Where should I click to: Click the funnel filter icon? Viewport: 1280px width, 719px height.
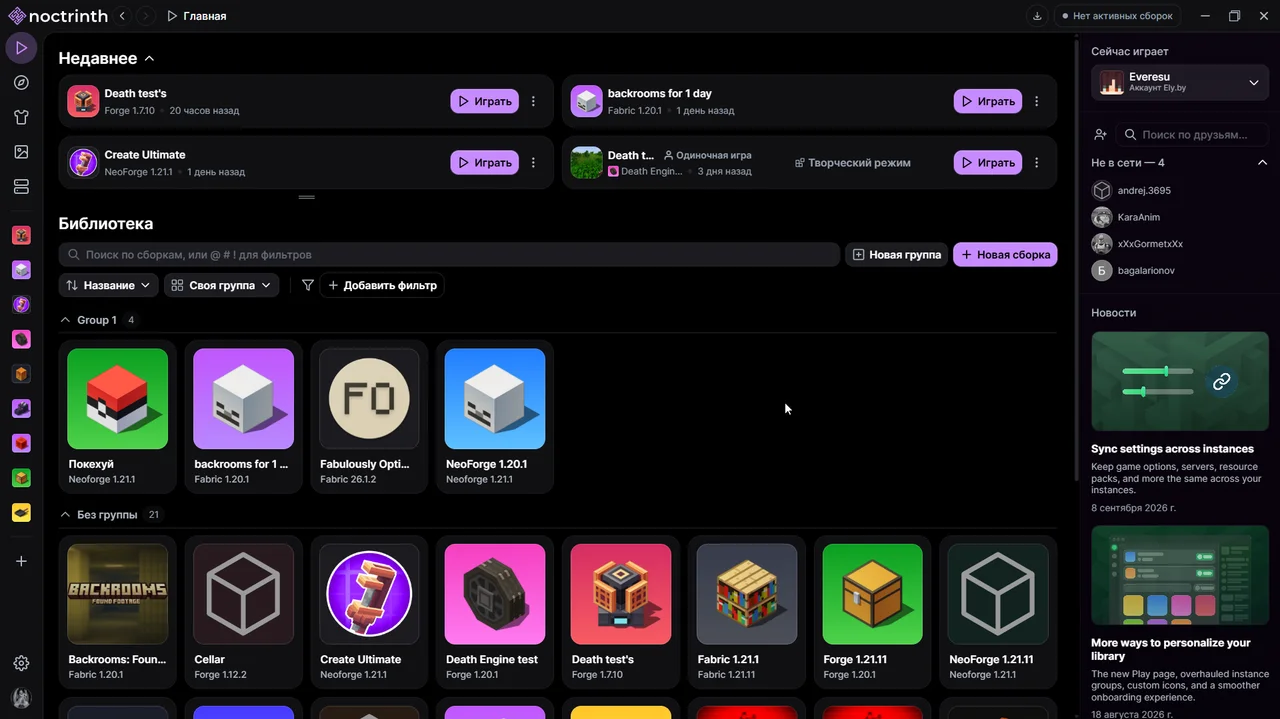[308, 285]
